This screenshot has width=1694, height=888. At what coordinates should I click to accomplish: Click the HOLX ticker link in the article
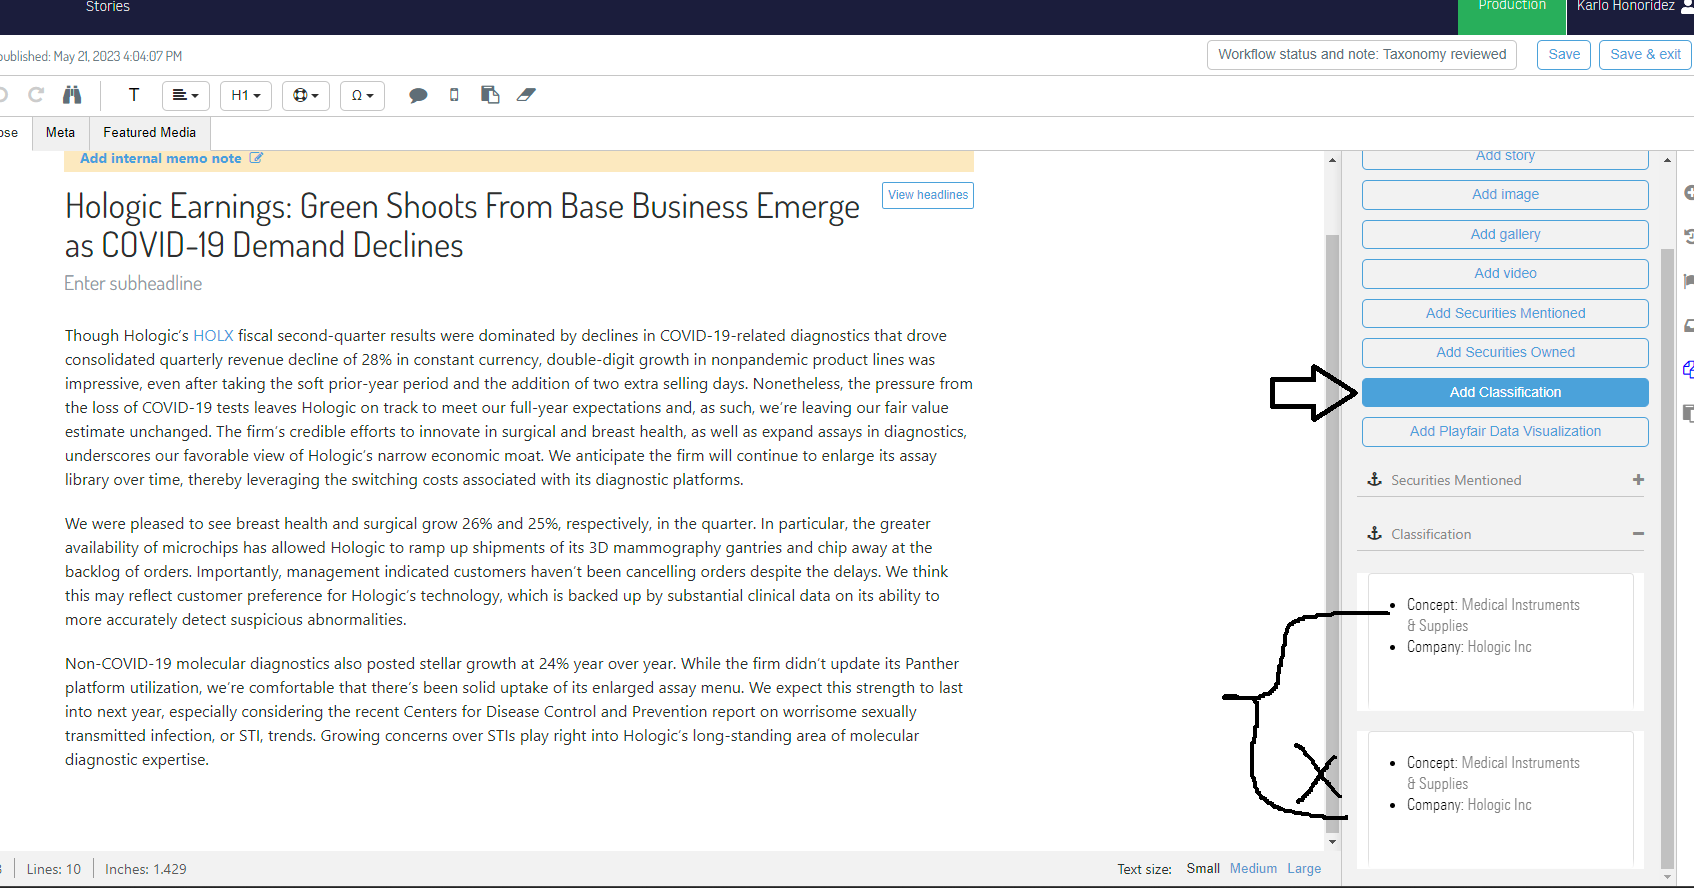(x=213, y=336)
